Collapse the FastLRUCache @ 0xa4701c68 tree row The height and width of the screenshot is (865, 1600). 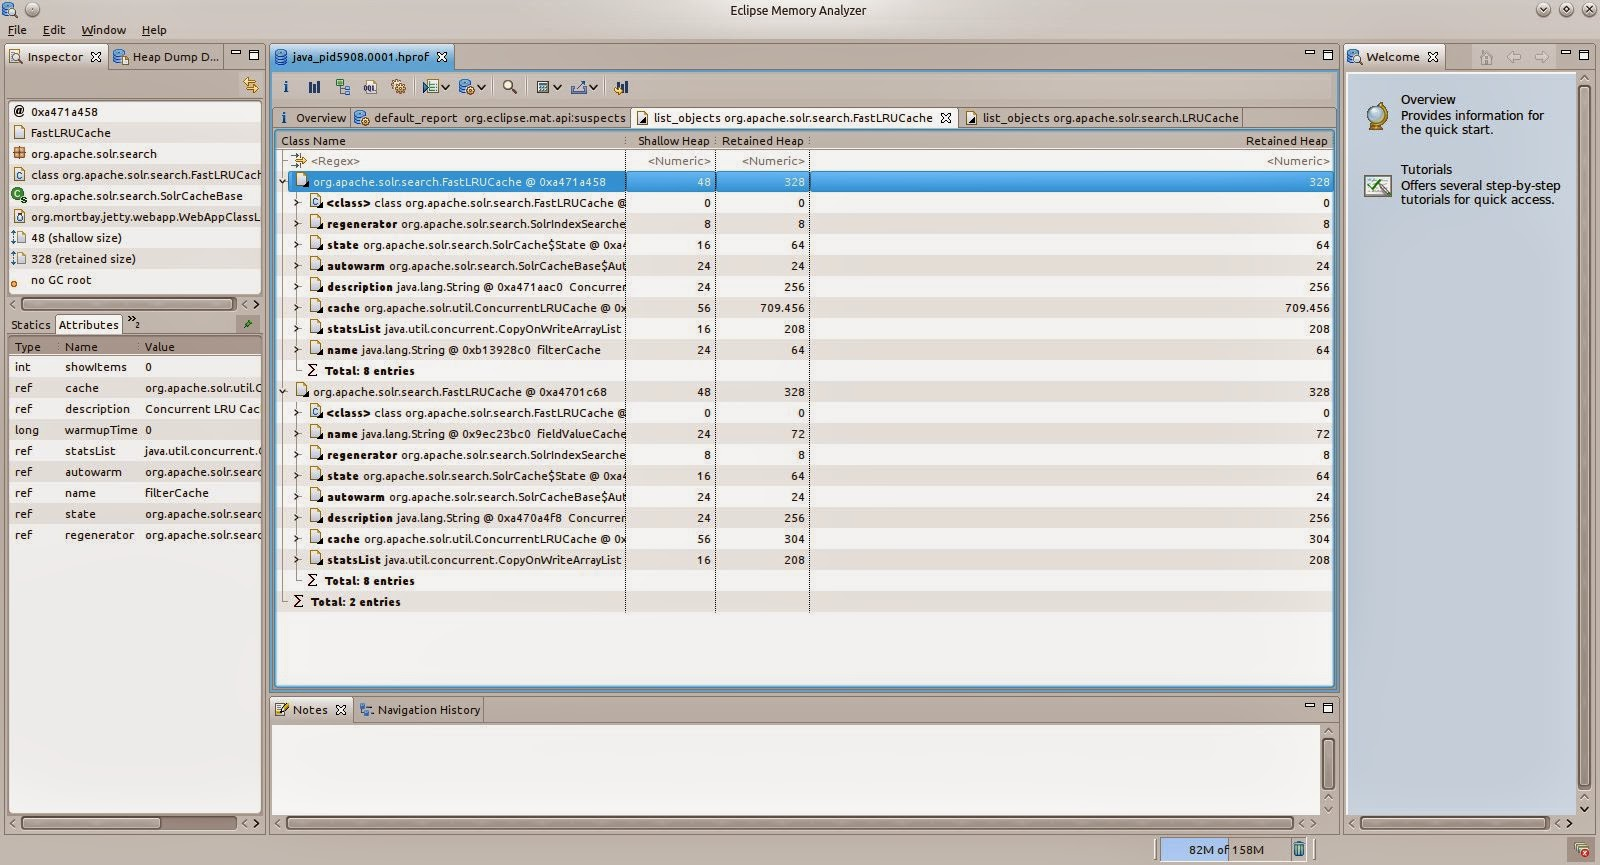(x=283, y=391)
